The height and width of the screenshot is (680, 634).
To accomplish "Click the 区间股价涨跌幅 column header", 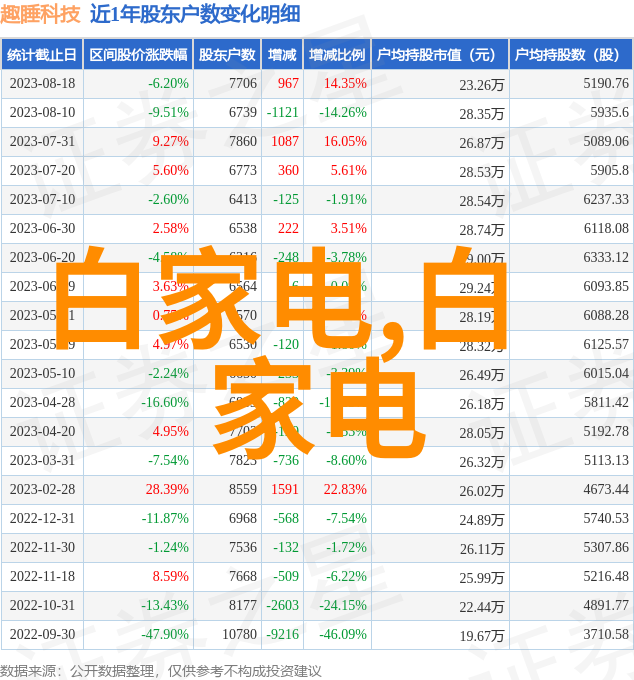I will (138, 55).
